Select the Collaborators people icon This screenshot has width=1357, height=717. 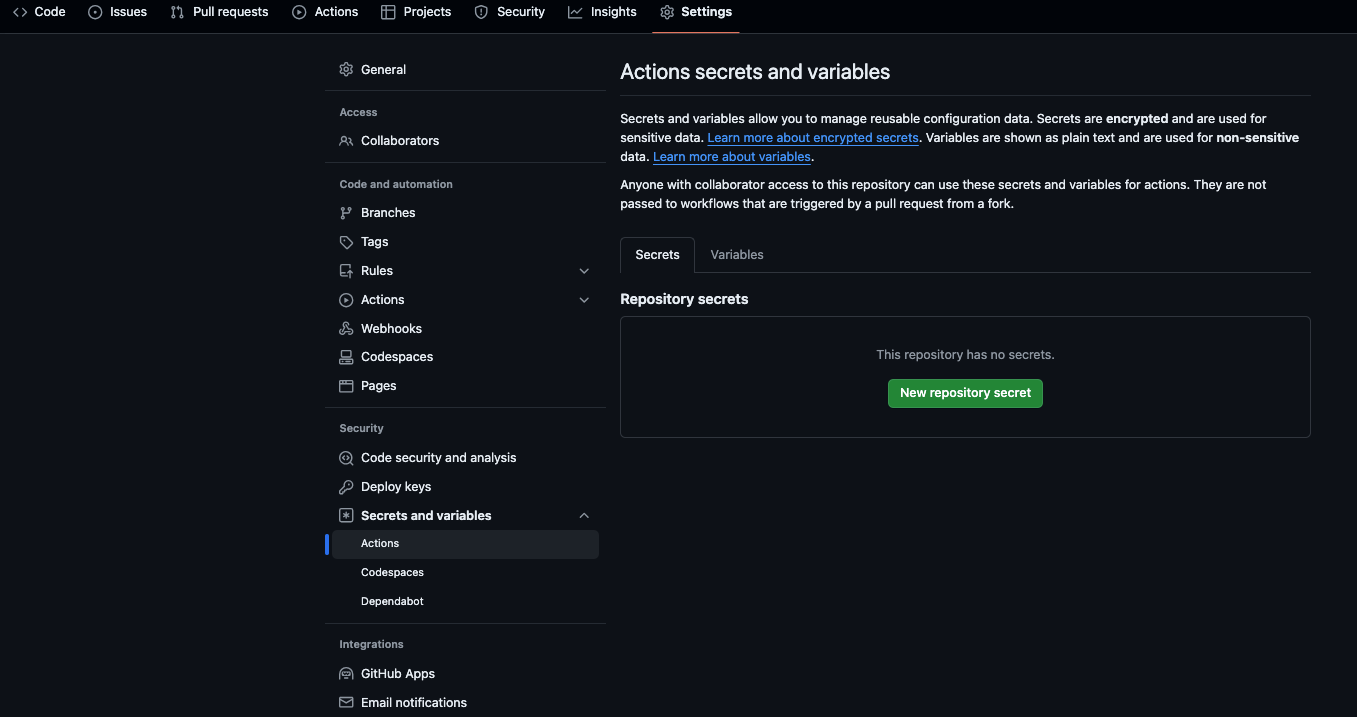345,140
